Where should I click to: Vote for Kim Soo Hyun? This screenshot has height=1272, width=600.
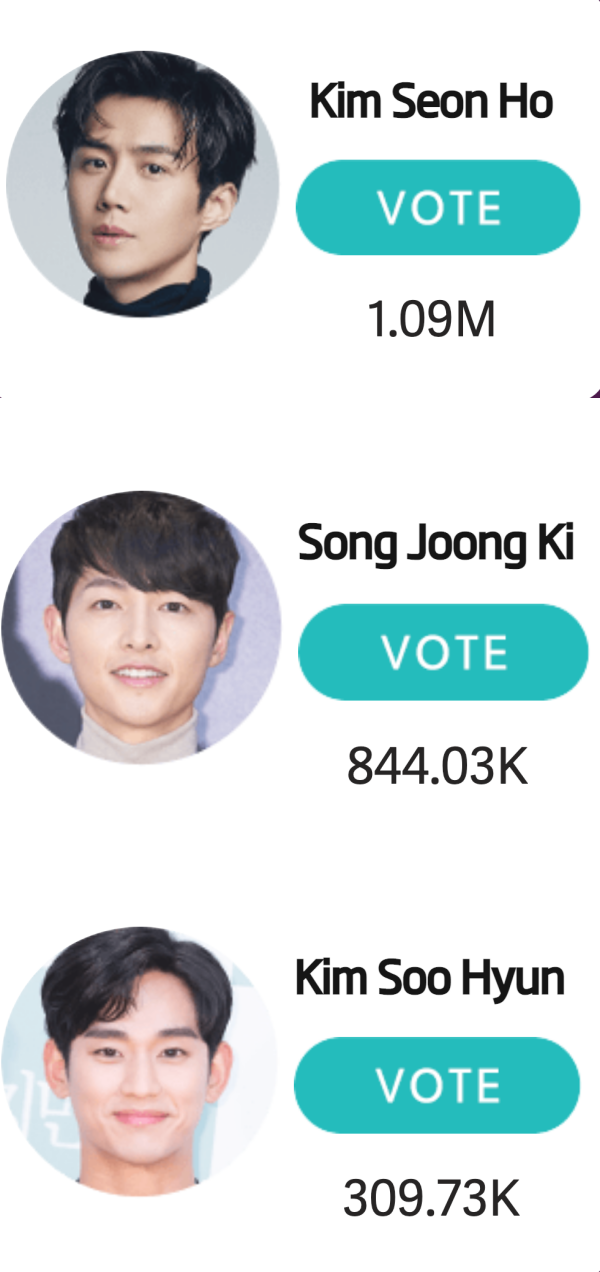tap(437, 1085)
